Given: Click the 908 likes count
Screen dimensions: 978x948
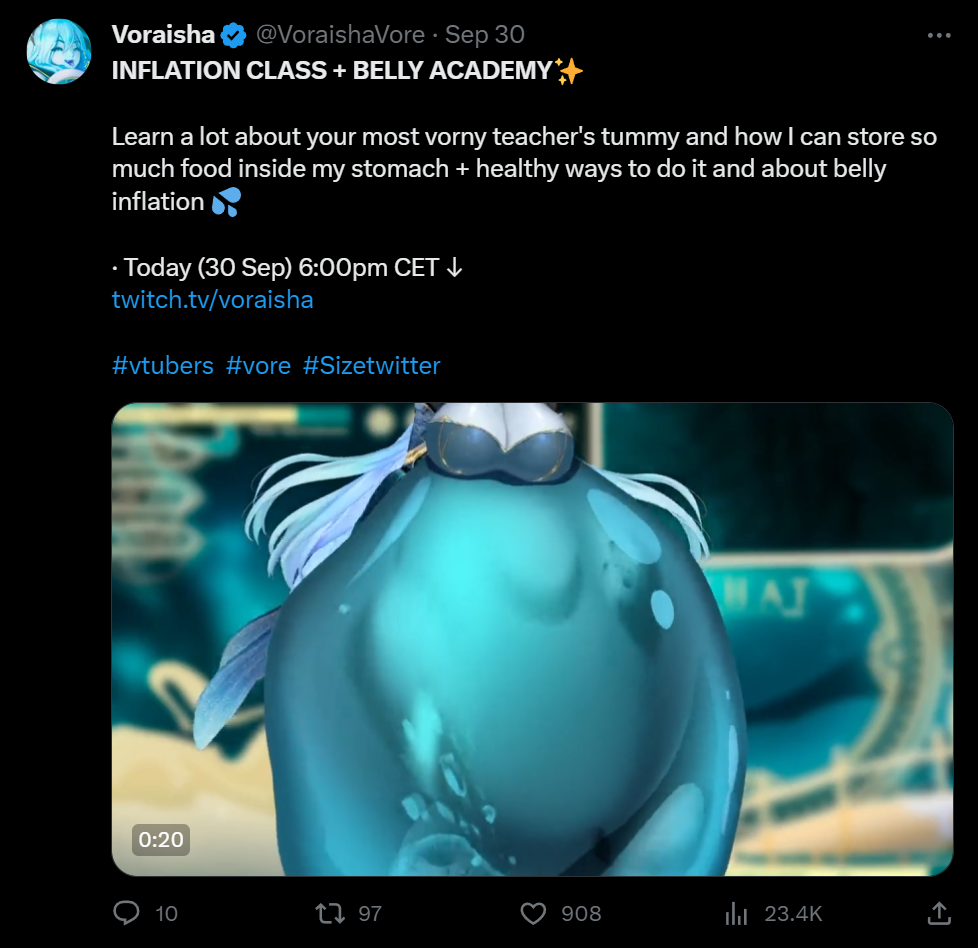Looking at the screenshot, I should coord(581,914).
